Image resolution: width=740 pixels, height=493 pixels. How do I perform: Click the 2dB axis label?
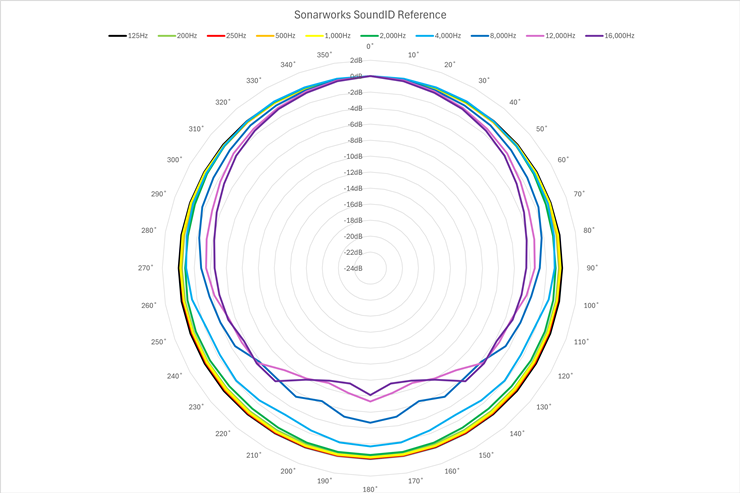click(x=356, y=60)
